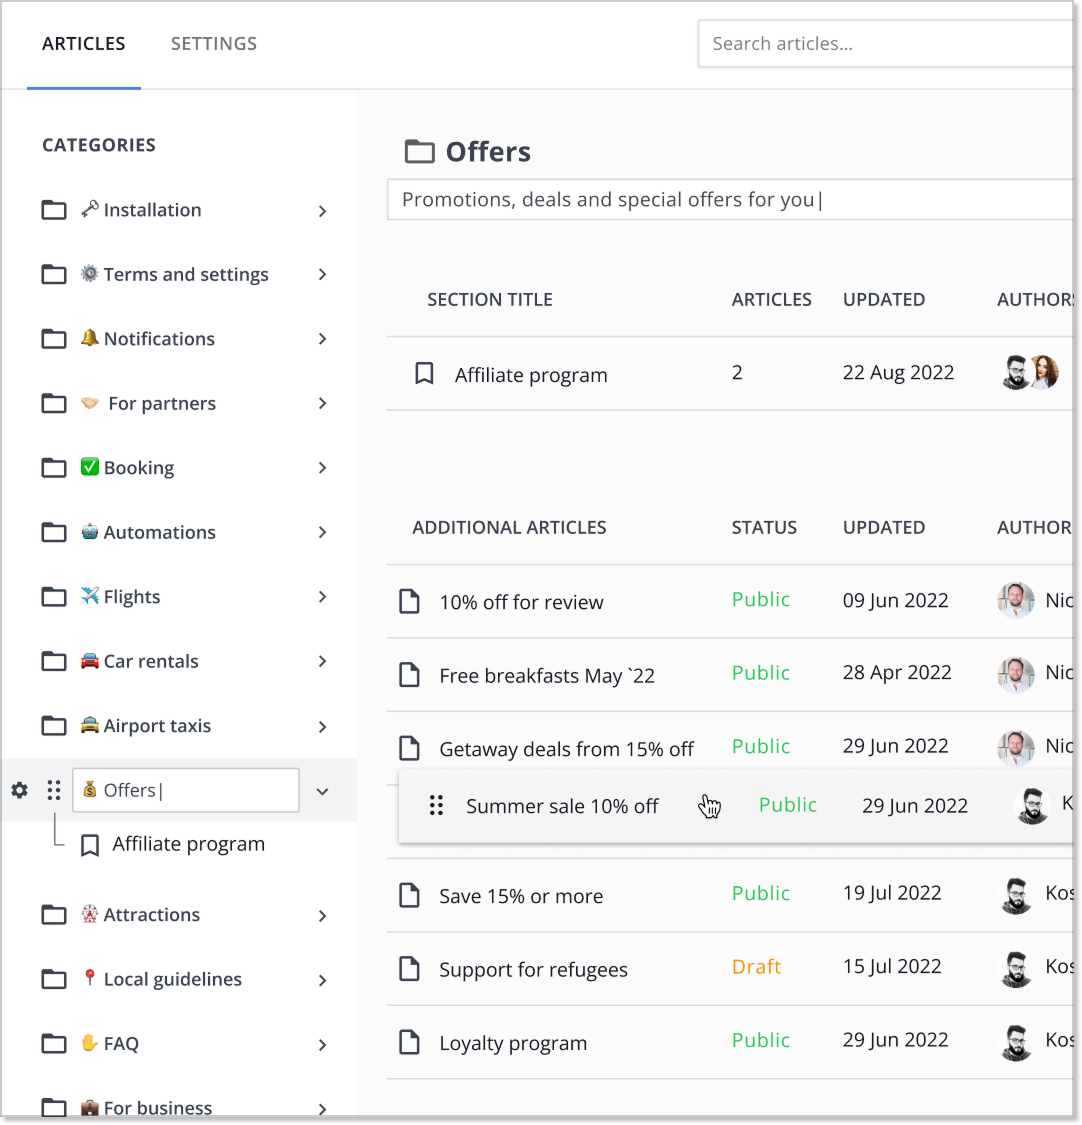
Task: Click the drag handle next to Offers
Action: tap(54, 790)
